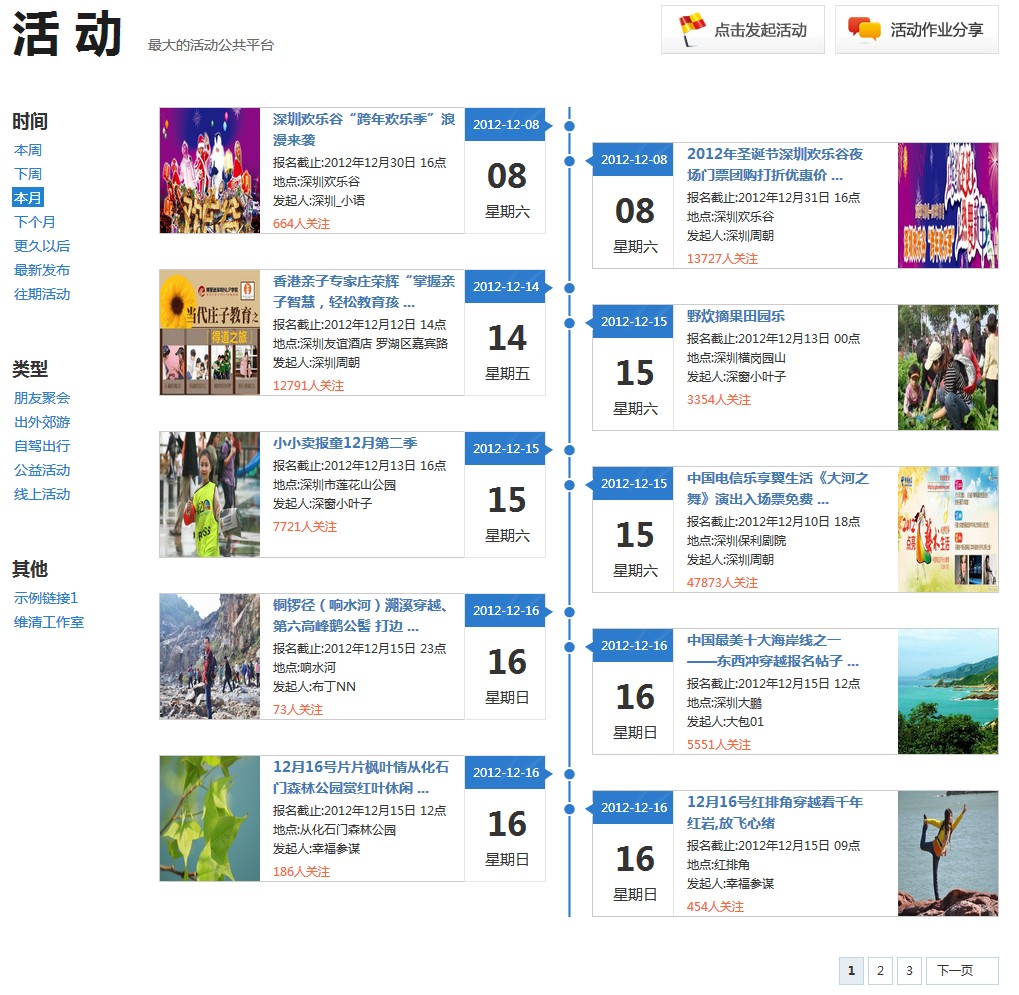The width and height of the screenshot is (1019, 995).
Task: Click timeline dot for 小小卖报童 event
Action: point(569,450)
